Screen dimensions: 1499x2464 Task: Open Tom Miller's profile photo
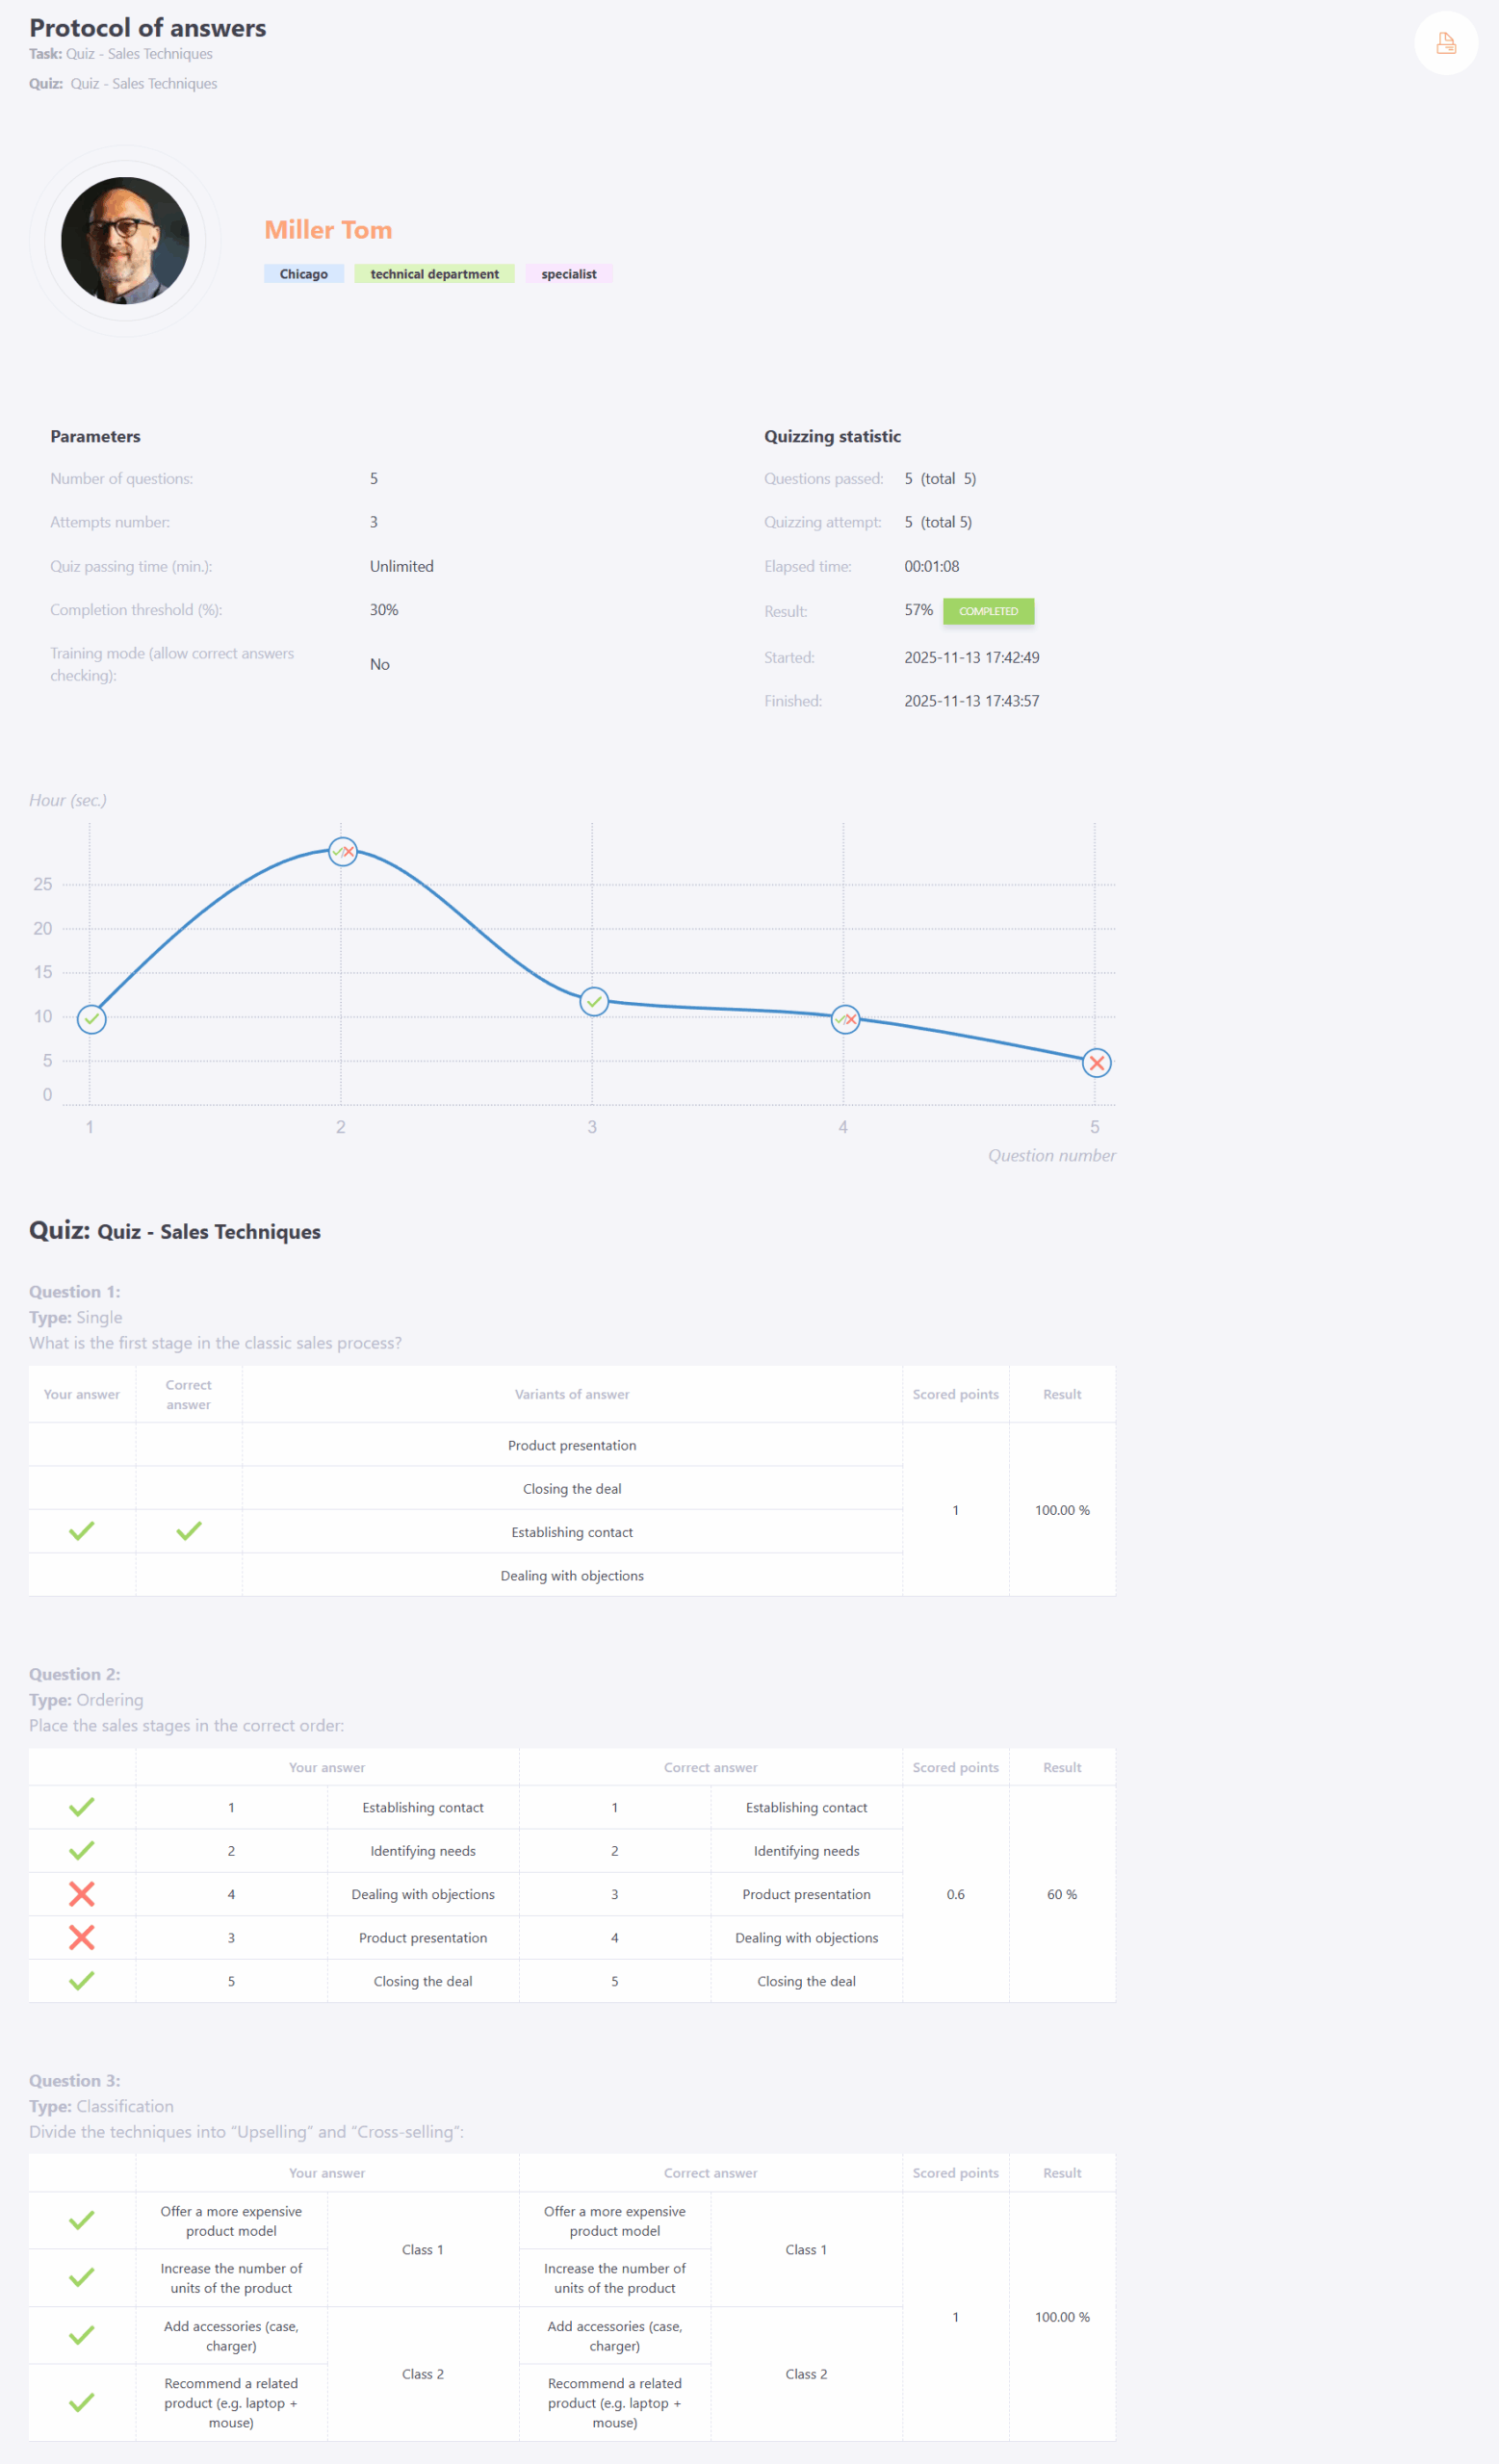tap(125, 241)
